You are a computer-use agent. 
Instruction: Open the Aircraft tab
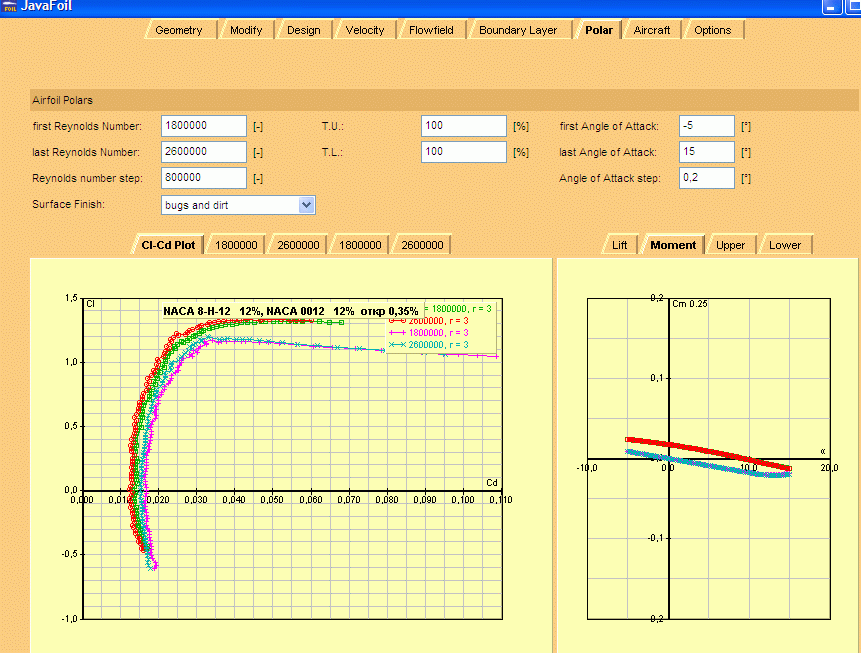tap(652, 30)
